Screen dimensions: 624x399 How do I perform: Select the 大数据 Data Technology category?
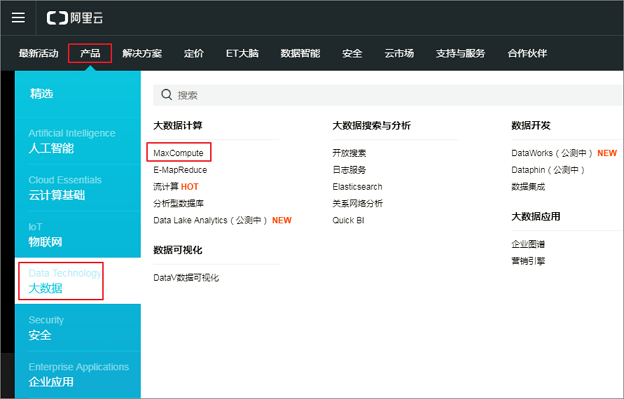click(x=78, y=281)
